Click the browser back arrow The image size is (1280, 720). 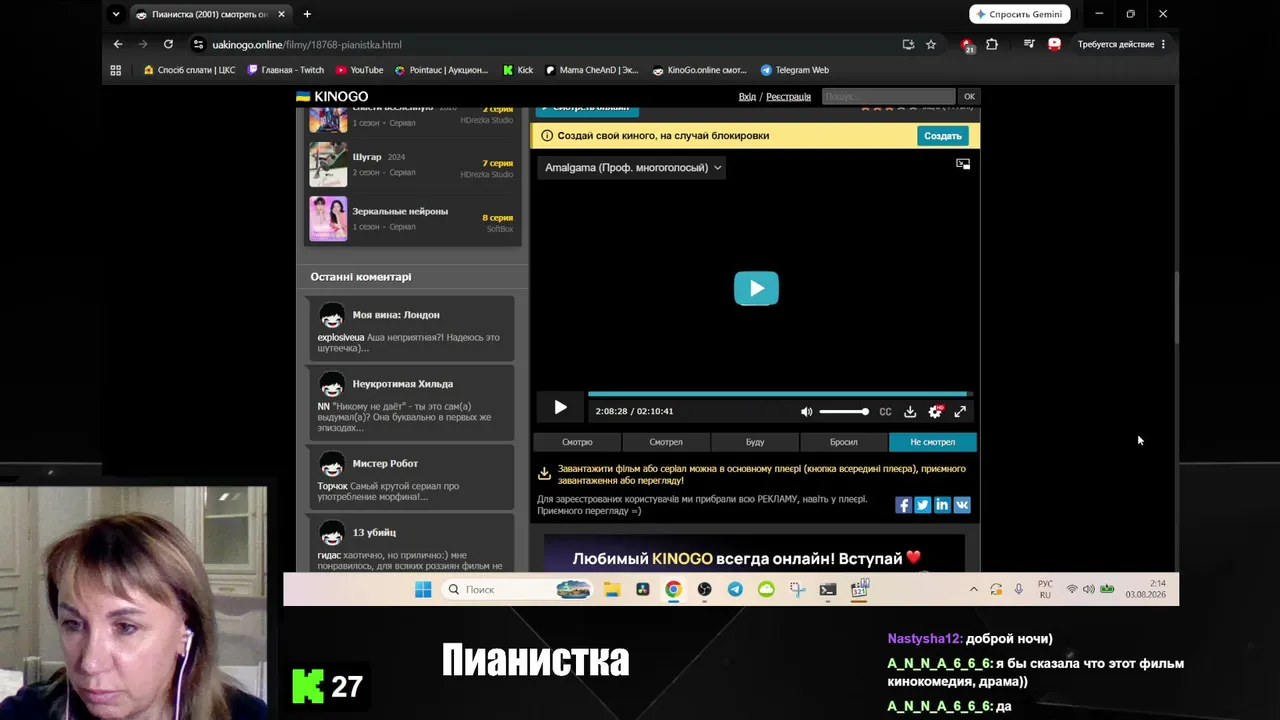pos(118,44)
